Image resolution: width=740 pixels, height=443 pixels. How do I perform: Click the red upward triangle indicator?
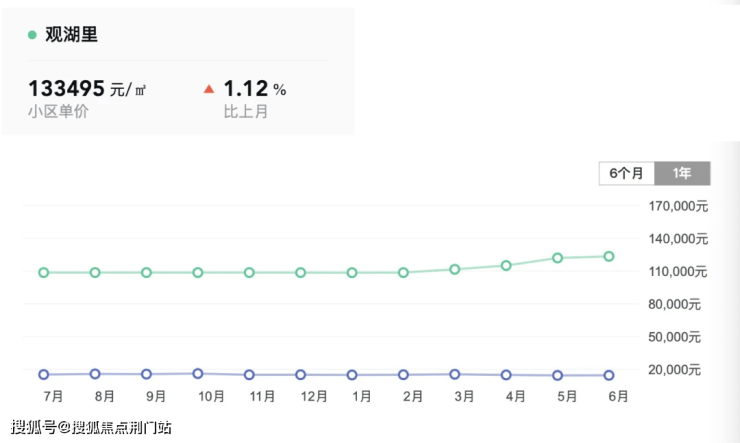pos(209,89)
